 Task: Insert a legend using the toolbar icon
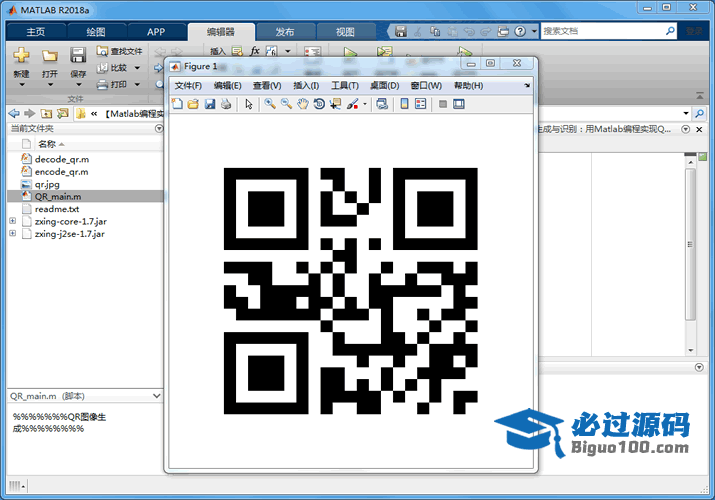point(420,104)
